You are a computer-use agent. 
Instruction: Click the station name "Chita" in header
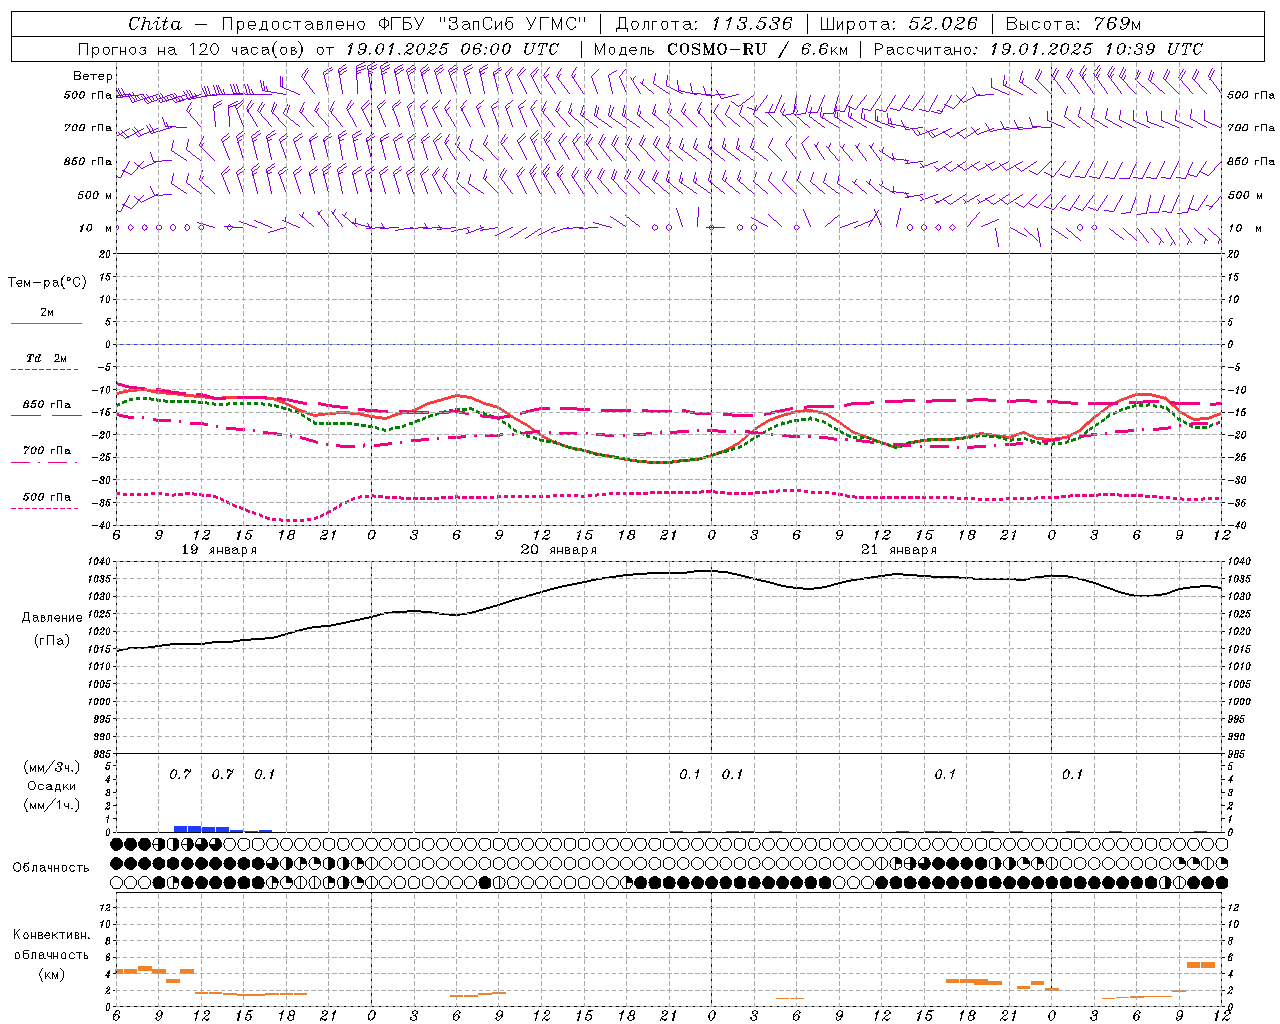[155, 24]
